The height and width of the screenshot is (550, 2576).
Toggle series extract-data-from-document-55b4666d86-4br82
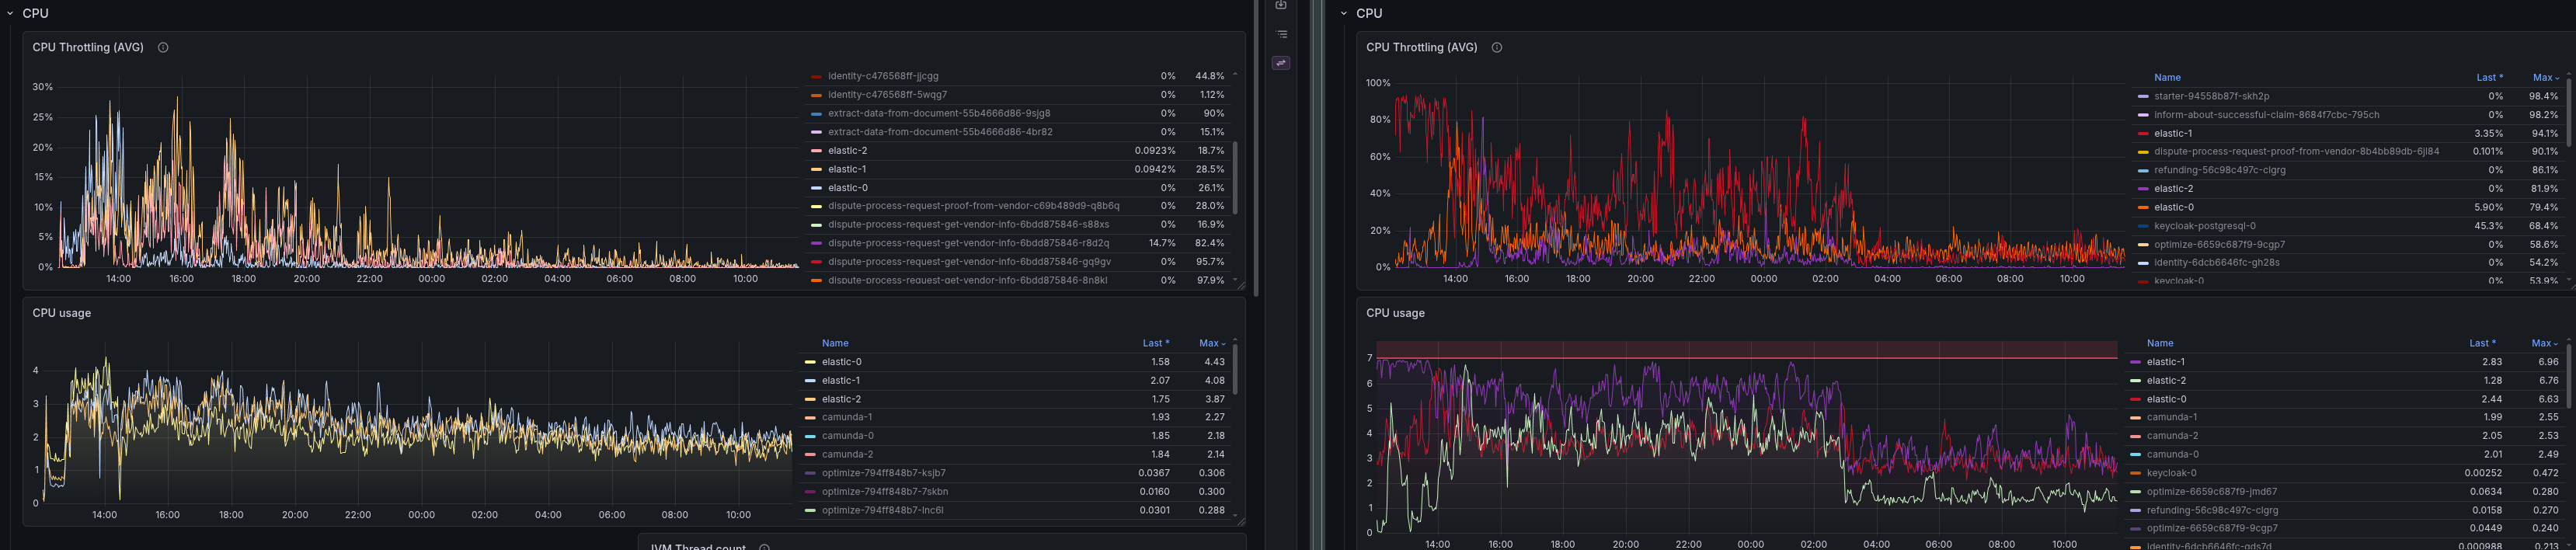click(x=940, y=132)
